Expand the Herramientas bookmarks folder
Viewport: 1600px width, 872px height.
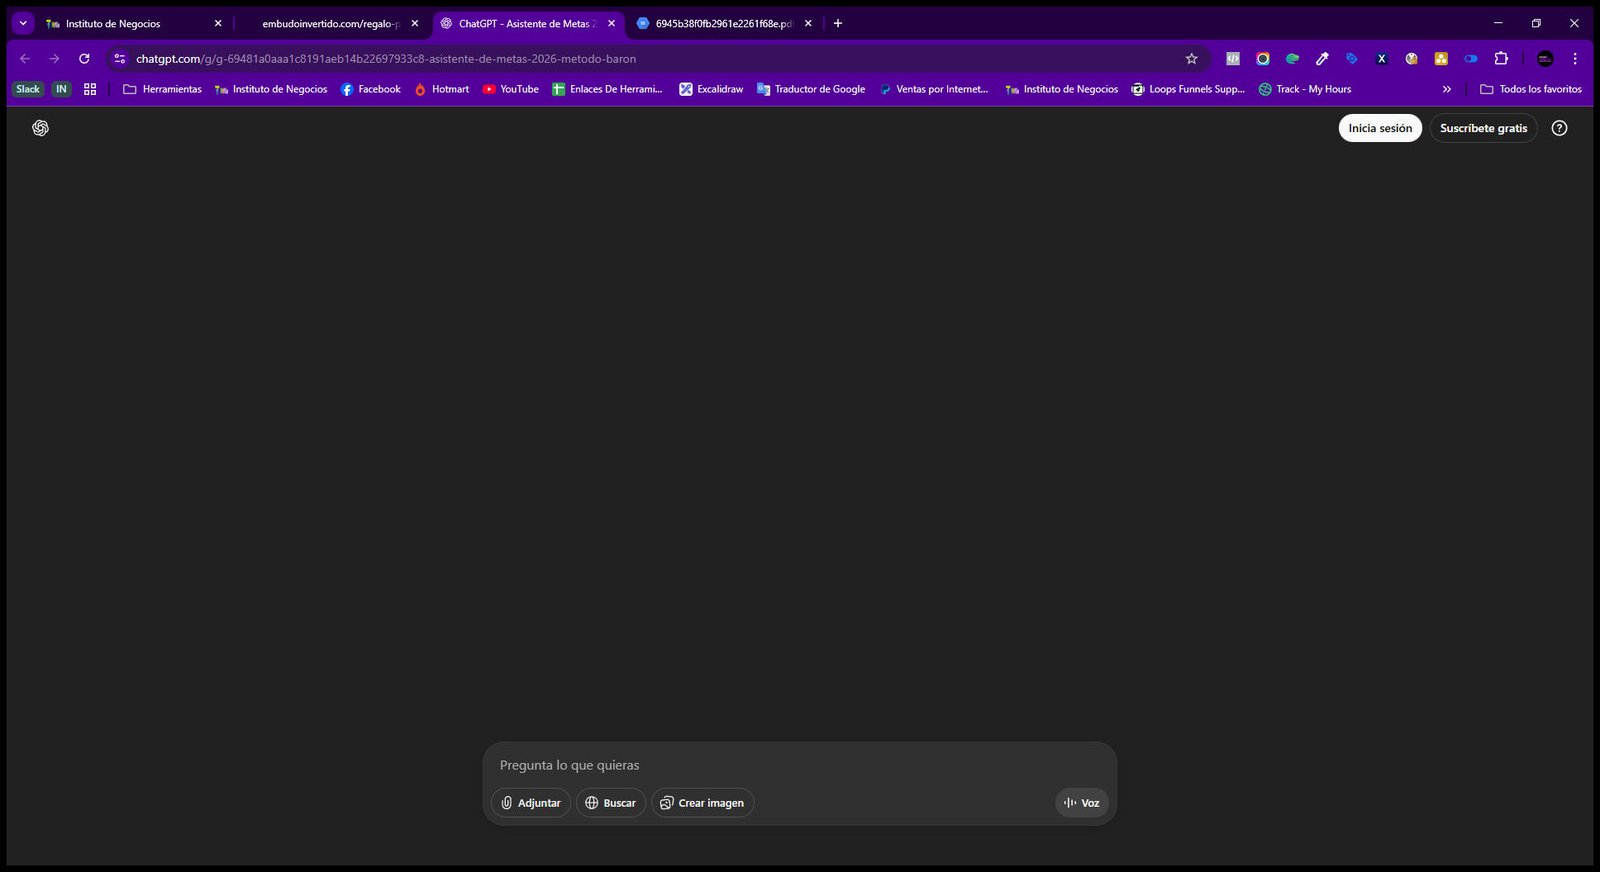pyautogui.click(x=162, y=89)
